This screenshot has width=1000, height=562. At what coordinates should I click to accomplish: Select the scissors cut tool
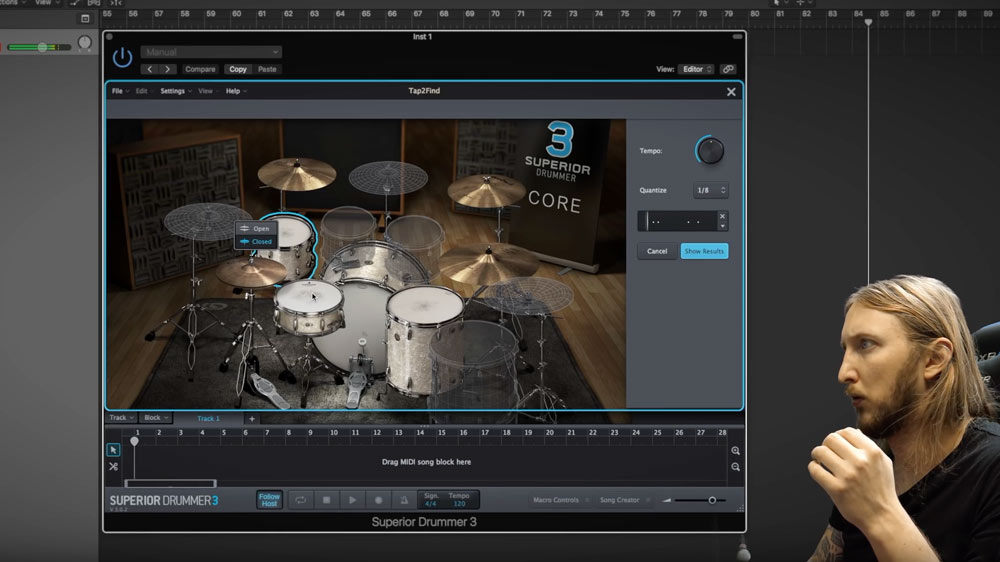[x=113, y=467]
